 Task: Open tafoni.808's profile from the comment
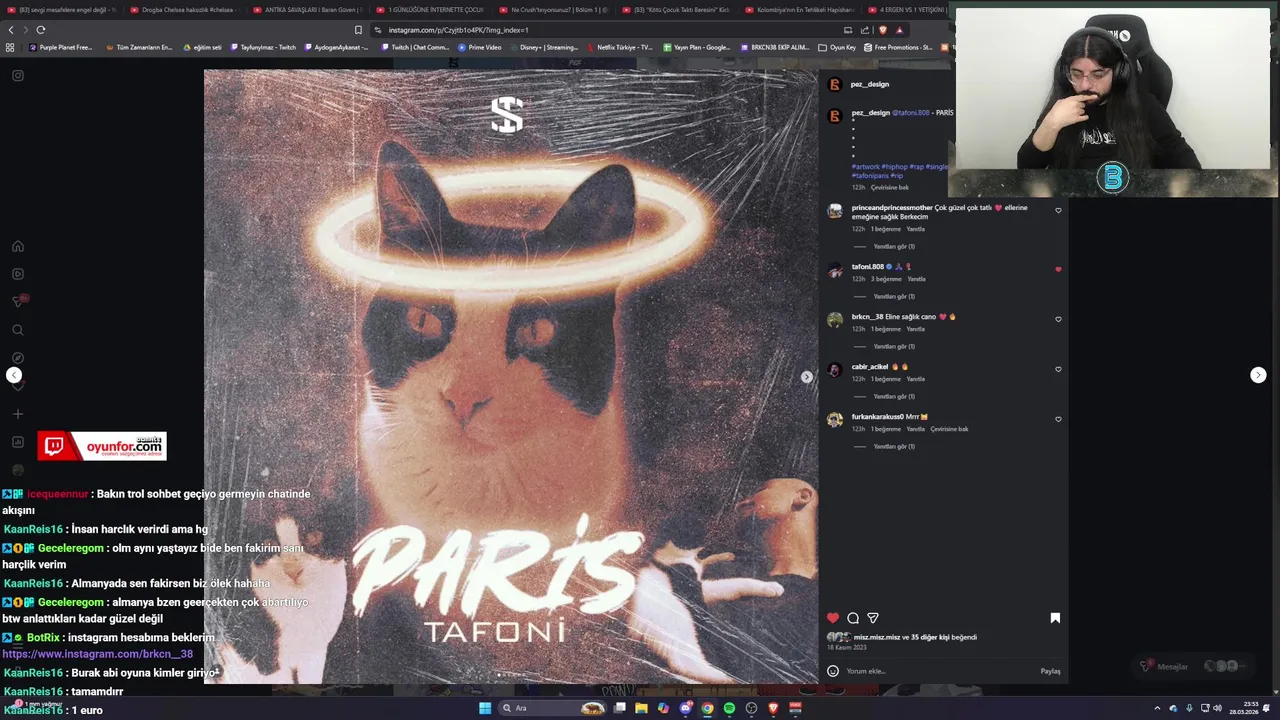pos(867,267)
